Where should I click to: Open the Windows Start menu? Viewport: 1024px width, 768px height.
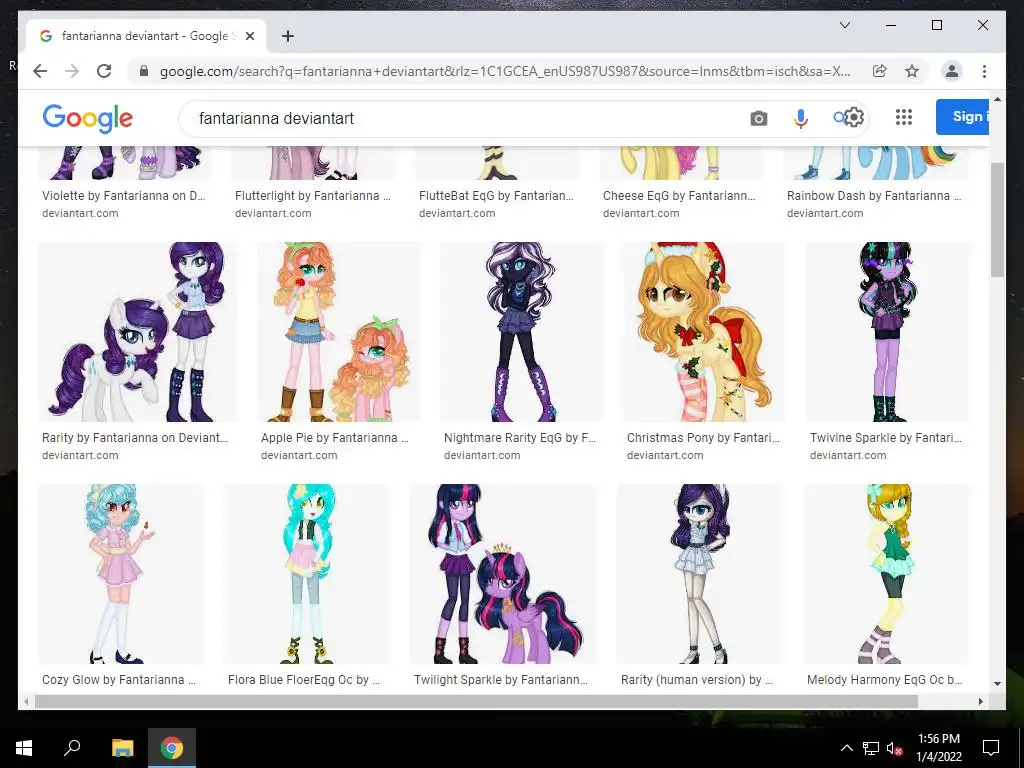point(24,748)
